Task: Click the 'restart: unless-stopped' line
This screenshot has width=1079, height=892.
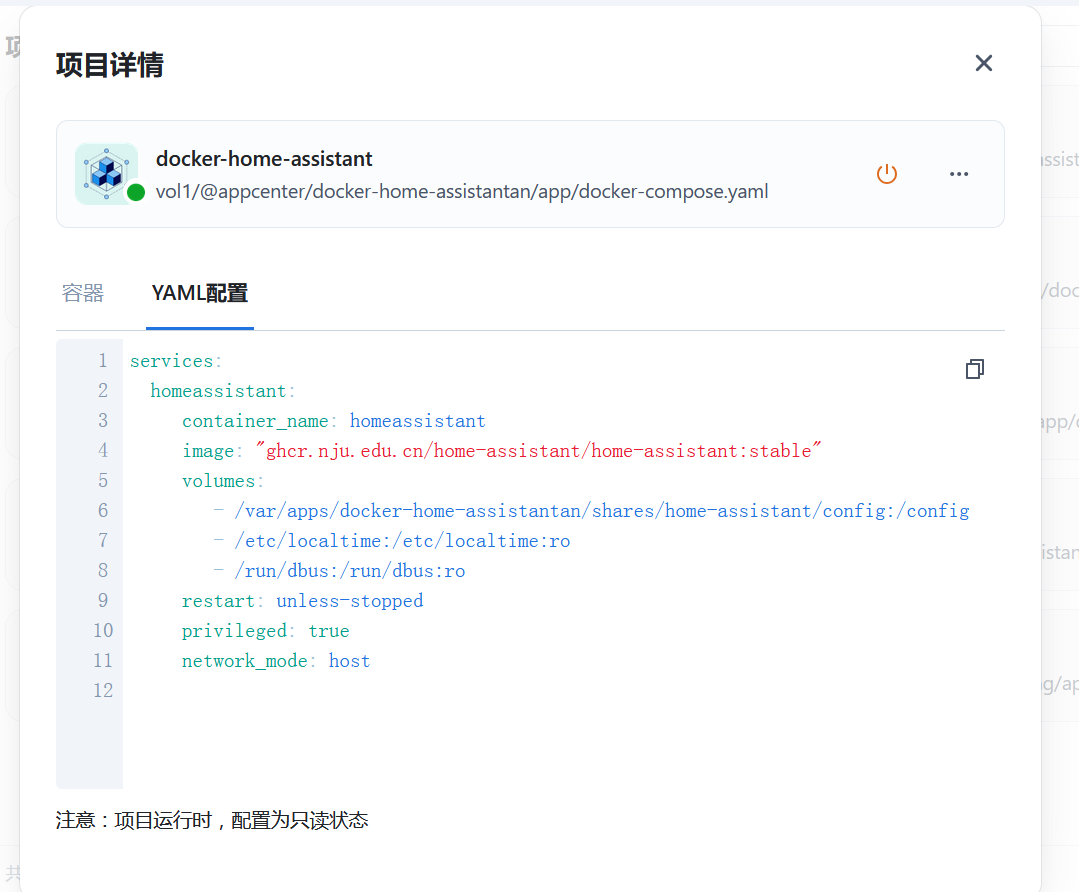Action: [303, 601]
